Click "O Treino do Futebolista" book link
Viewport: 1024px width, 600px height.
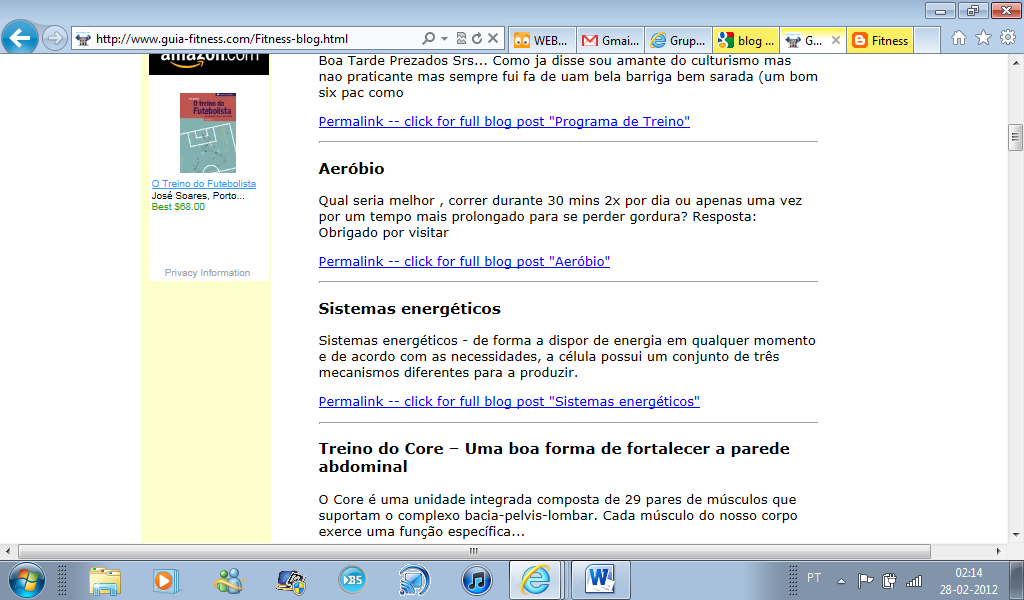point(204,184)
